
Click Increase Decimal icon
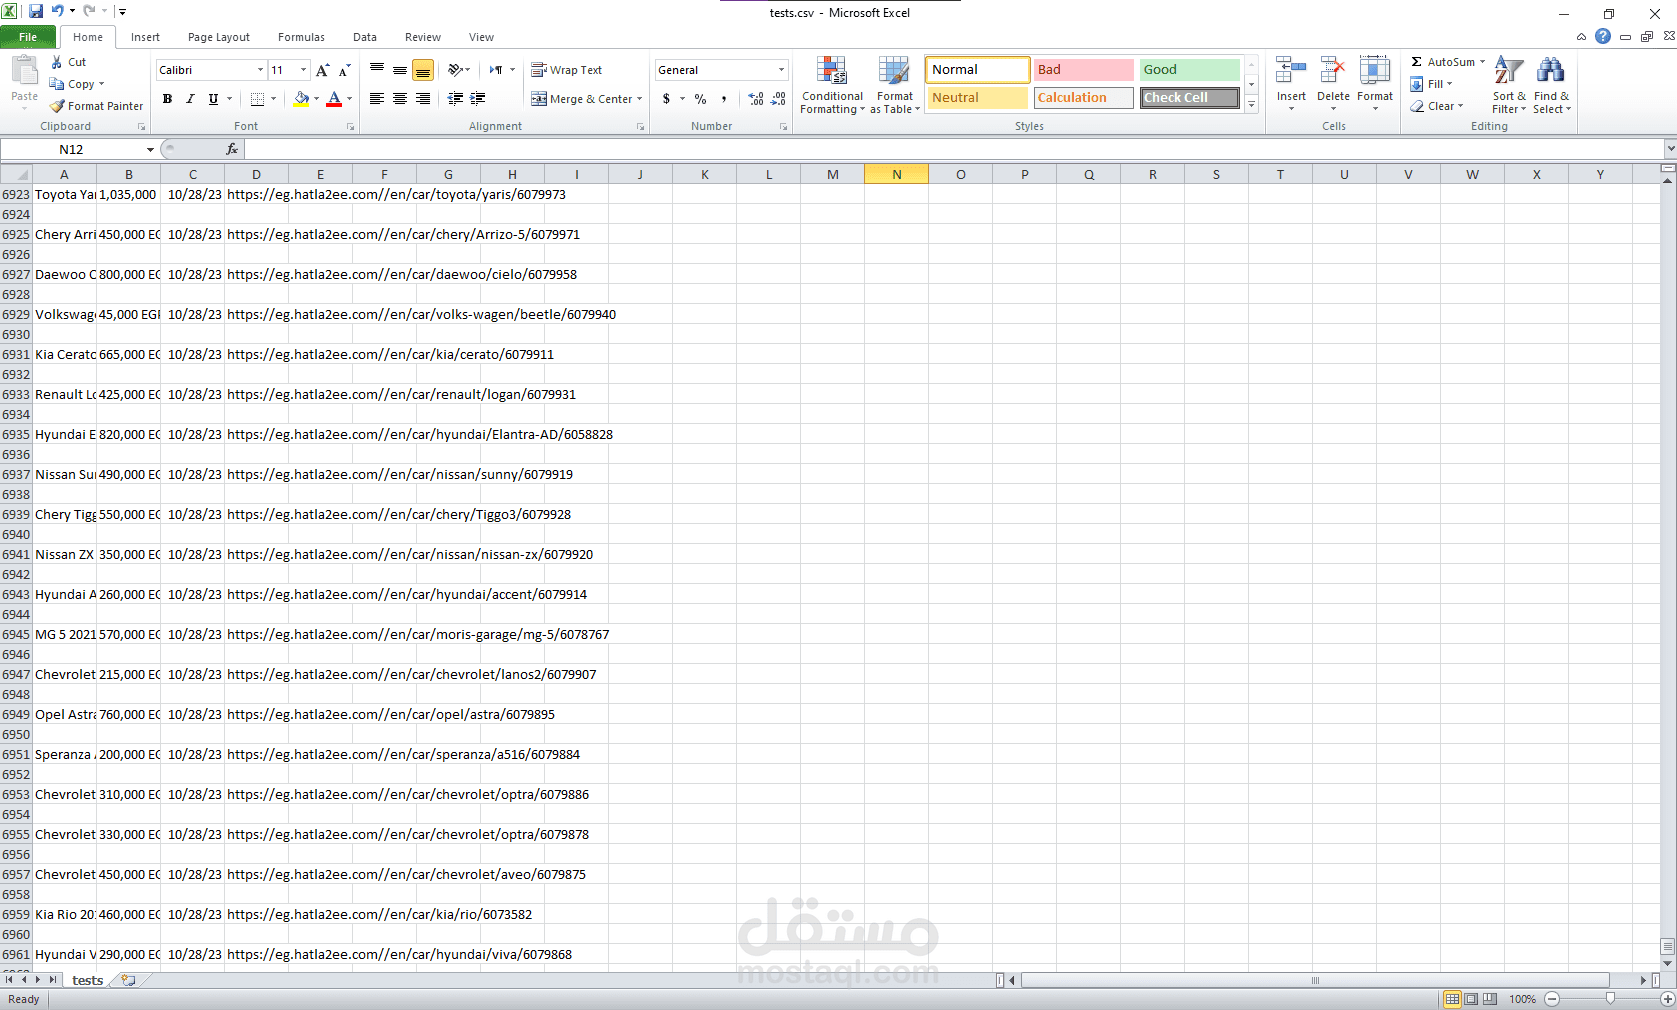pos(756,99)
